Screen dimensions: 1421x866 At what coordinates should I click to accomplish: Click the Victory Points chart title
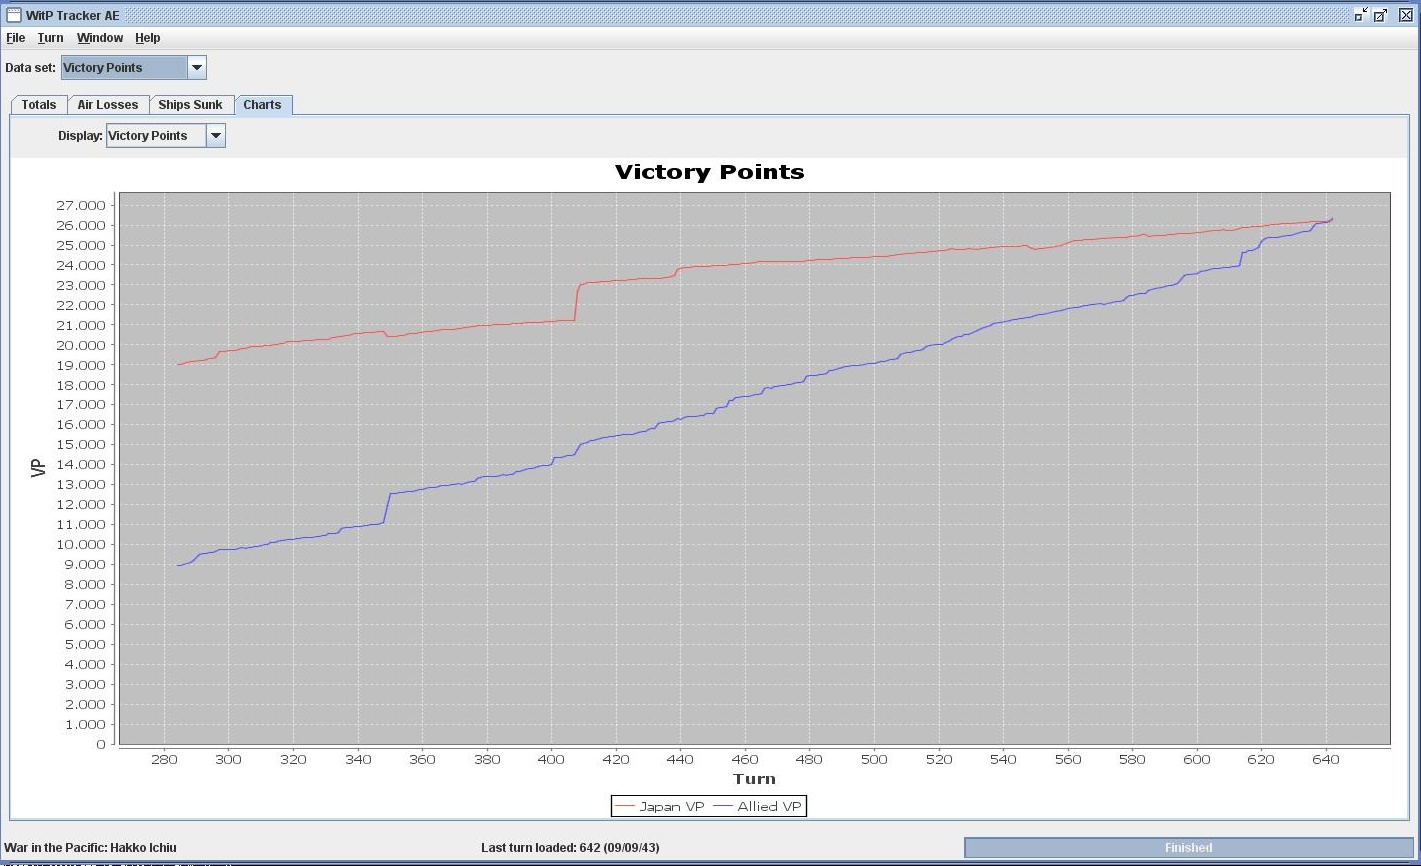[710, 172]
